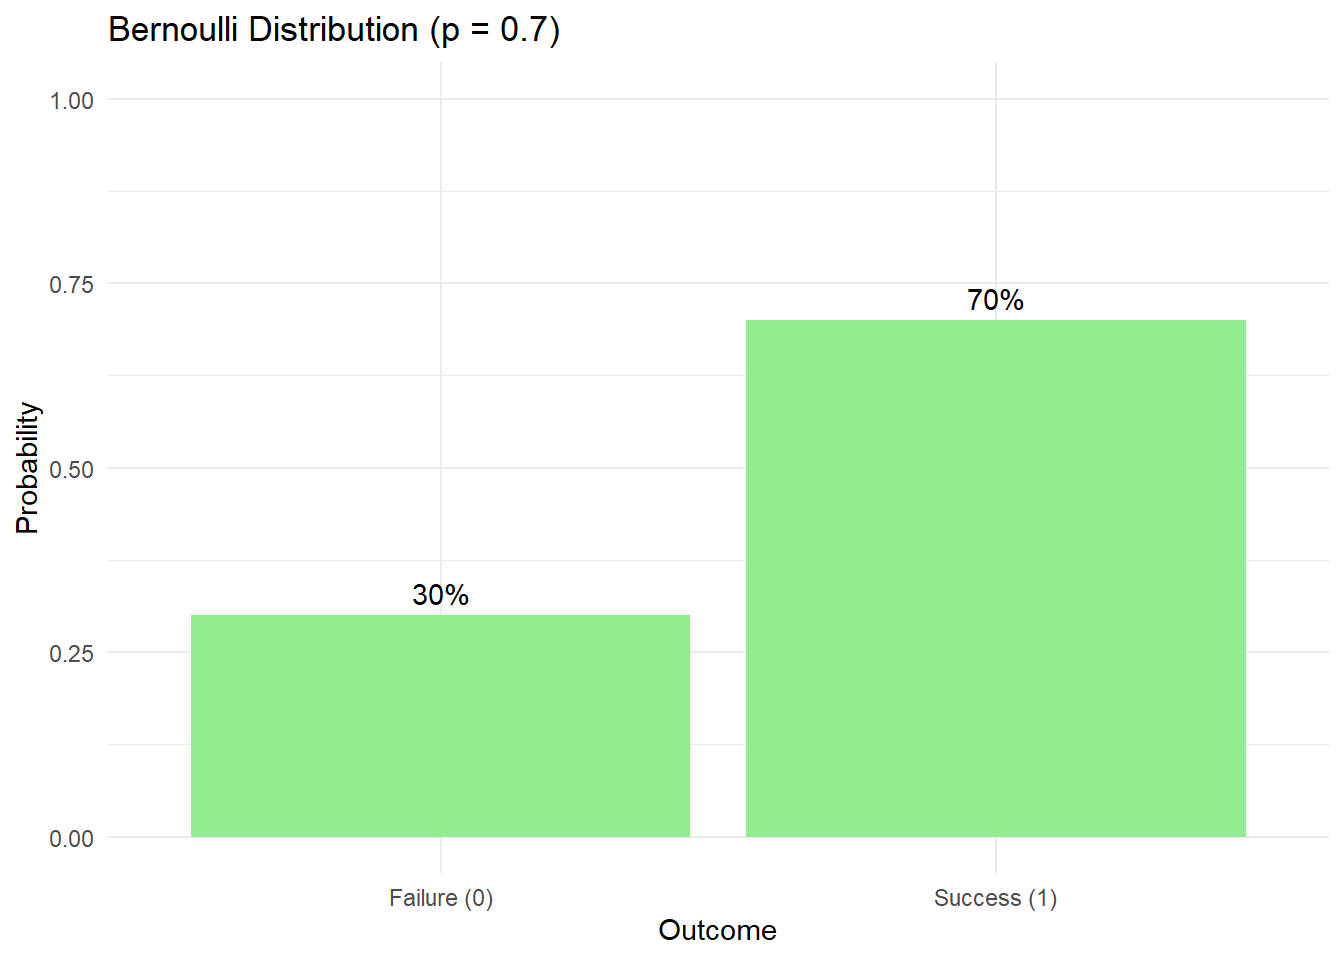Viewport: 1344px width, 960px height.
Task: Click the 1.00 y-axis tick label
Action: (x=72, y=100)
